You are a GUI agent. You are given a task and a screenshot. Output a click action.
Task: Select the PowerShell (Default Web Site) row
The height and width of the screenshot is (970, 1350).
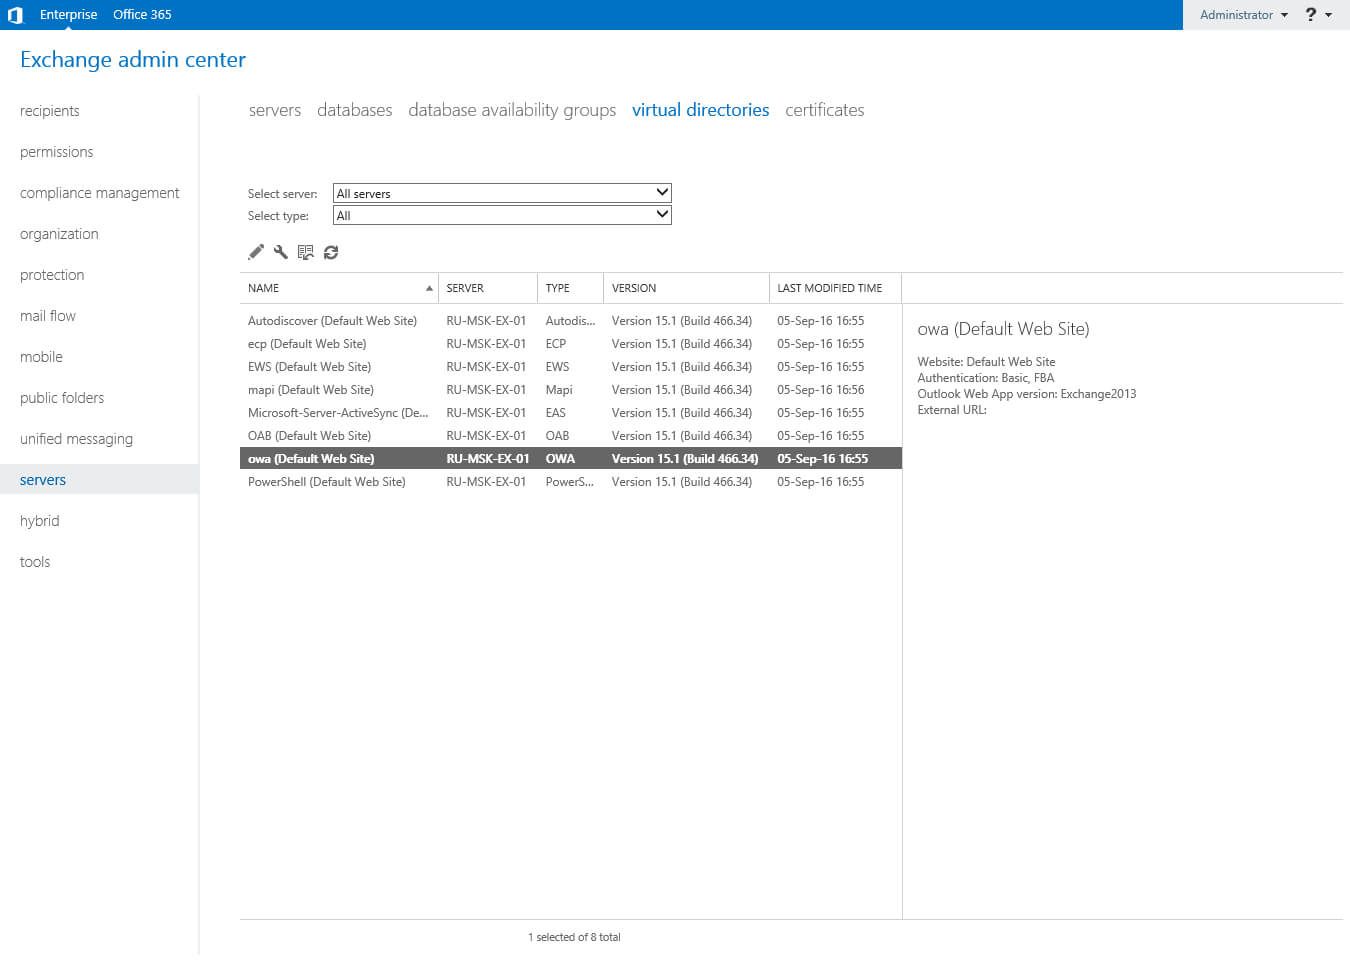point(571,482)
